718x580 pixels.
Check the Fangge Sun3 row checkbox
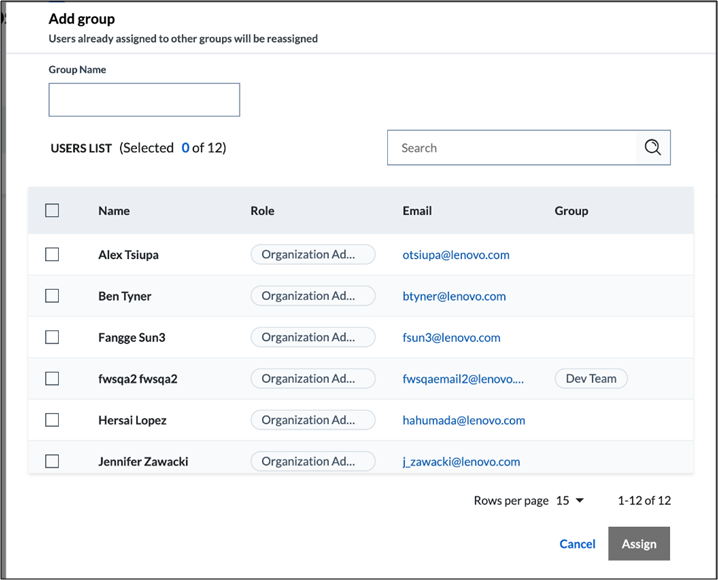tap(52, 337)
